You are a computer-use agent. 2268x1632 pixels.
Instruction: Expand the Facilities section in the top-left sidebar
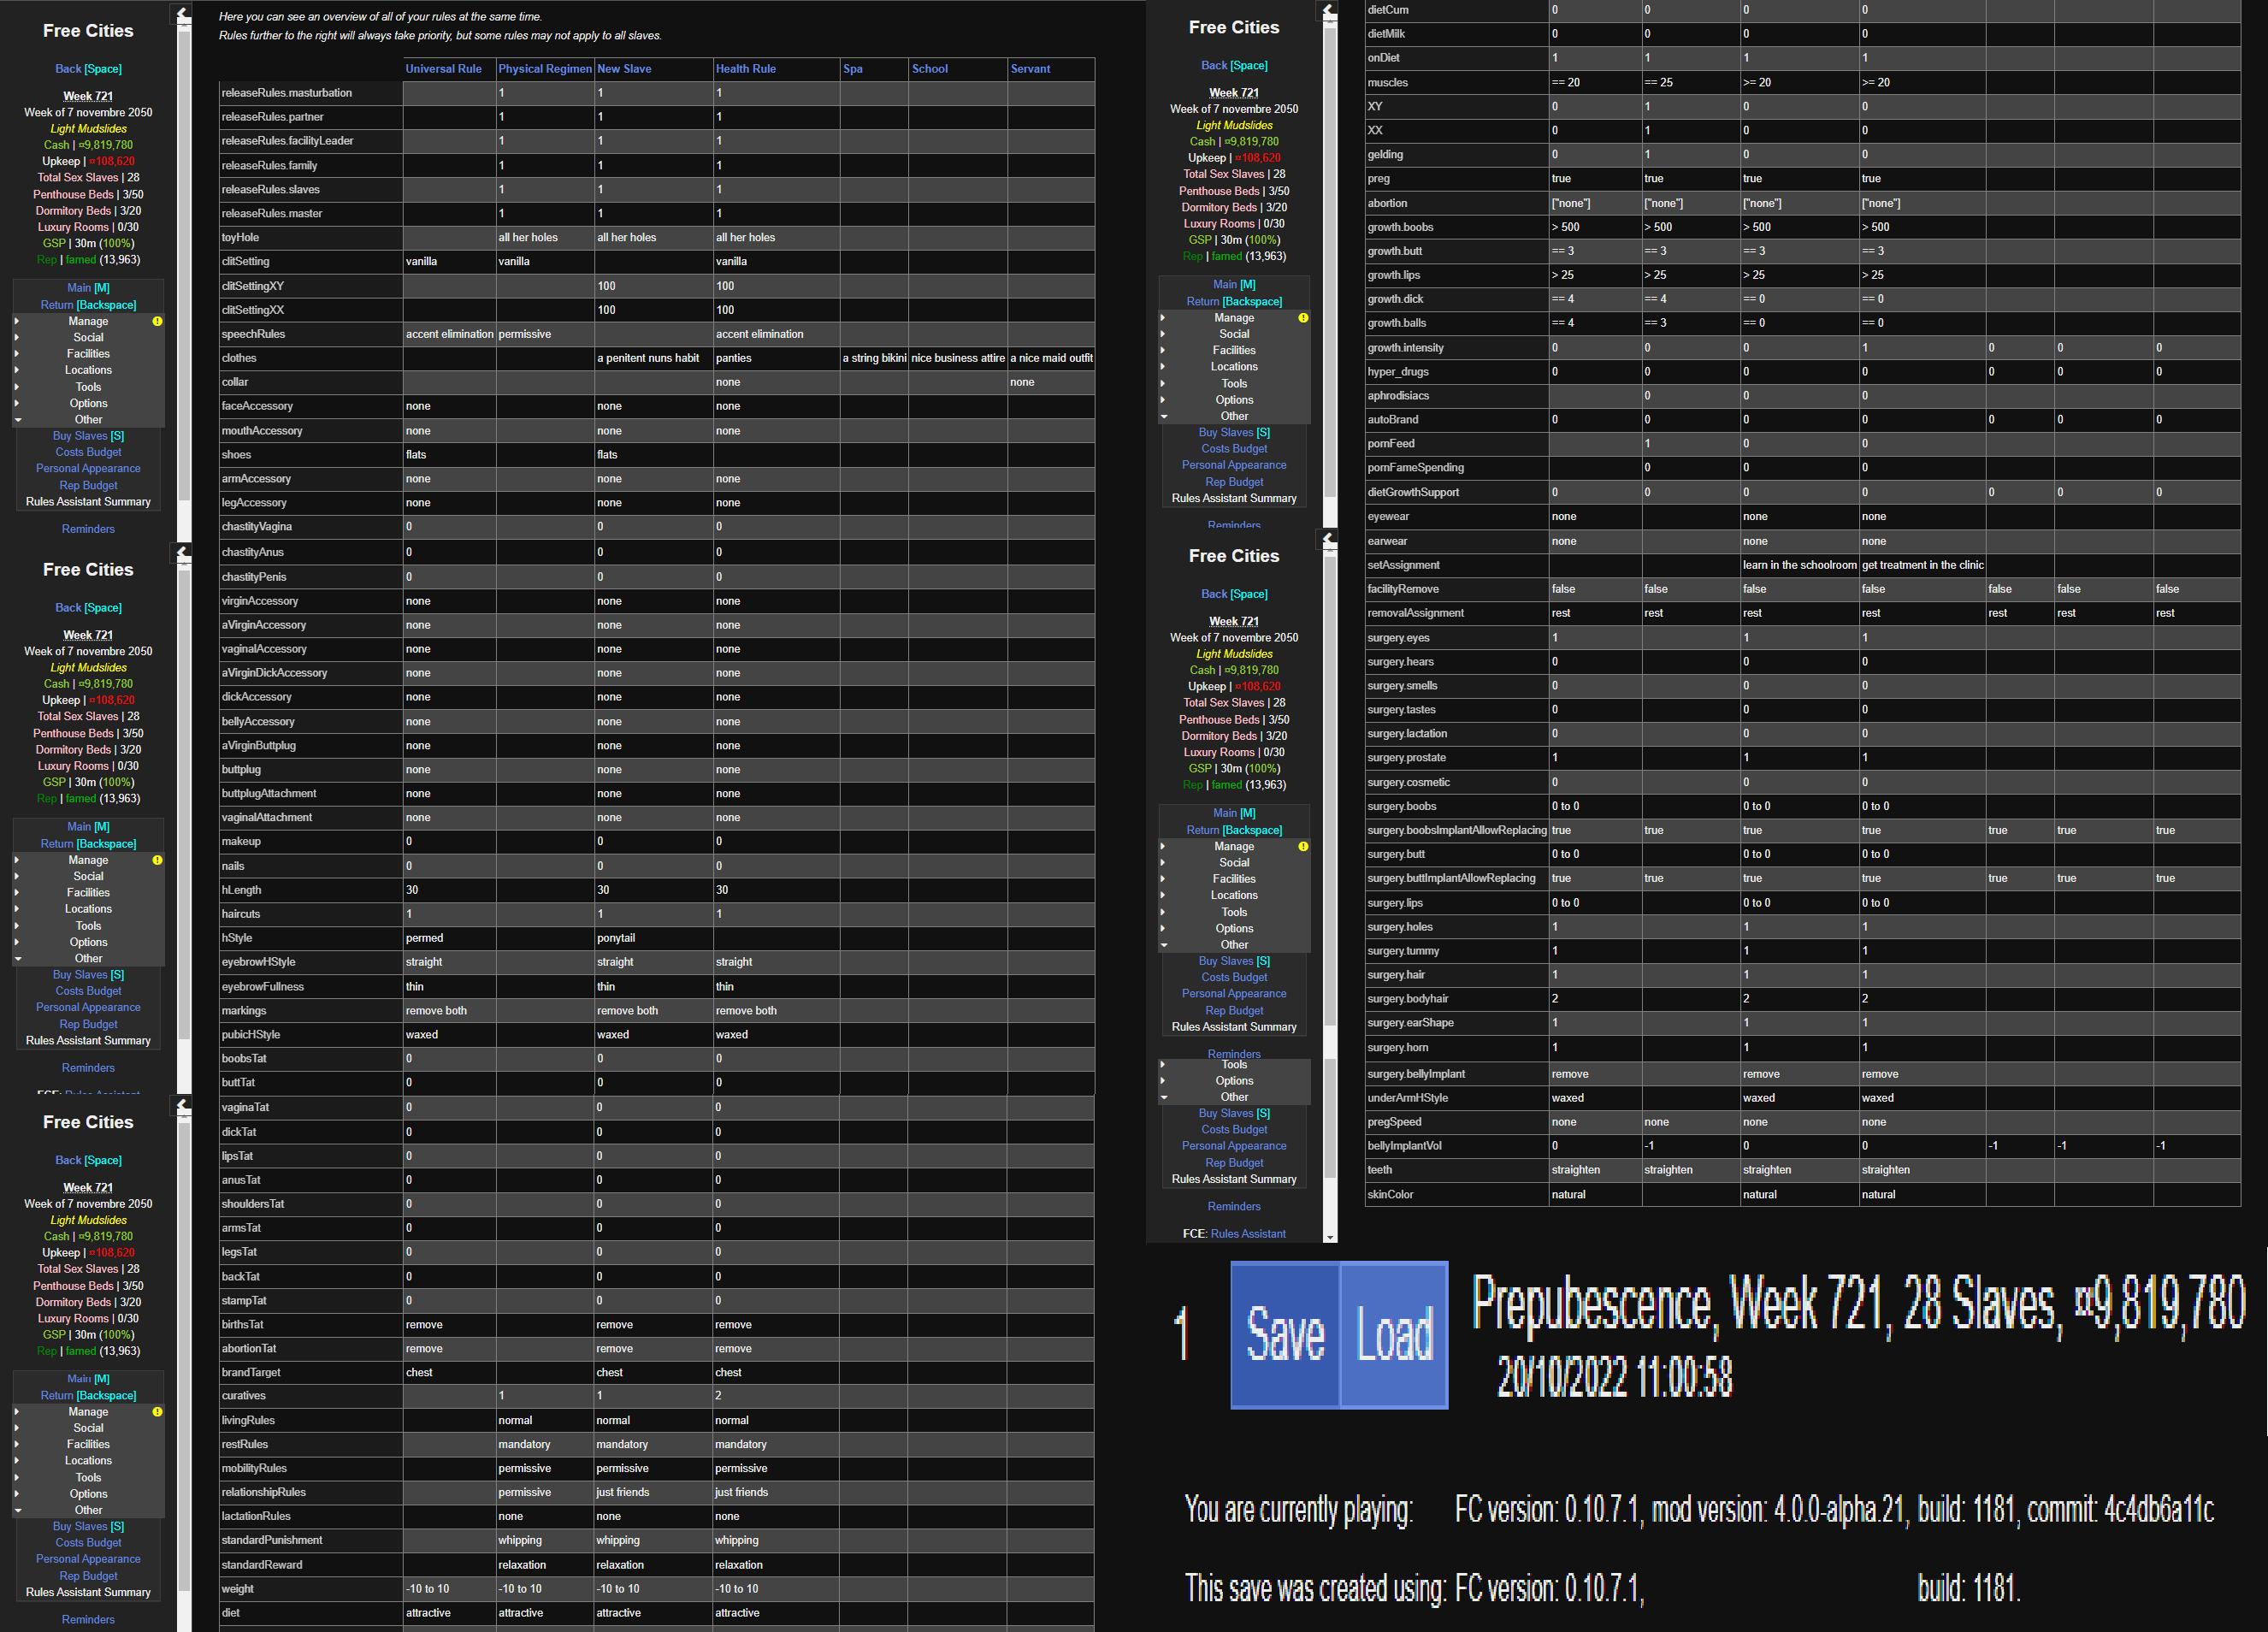pyautogui.click(x=88, y=354)
